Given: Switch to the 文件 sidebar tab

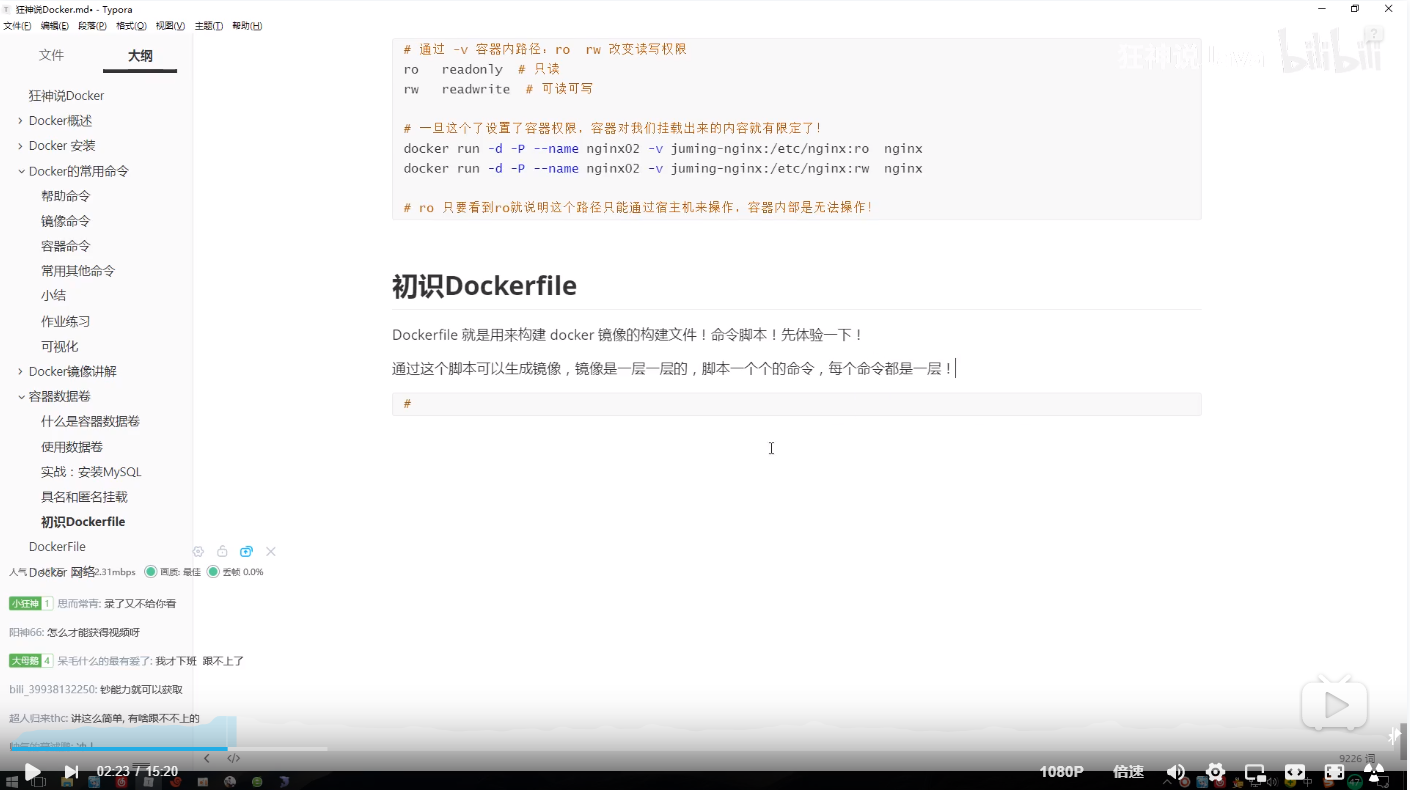Looking at the screenshot, I should click(x=51, y=56).
